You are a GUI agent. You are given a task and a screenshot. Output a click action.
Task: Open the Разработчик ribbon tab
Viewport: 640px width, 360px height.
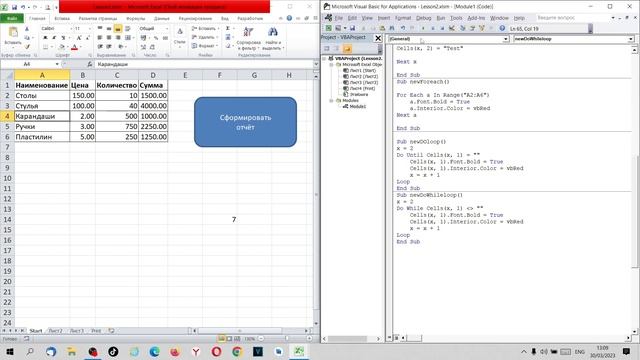[250, 18]
